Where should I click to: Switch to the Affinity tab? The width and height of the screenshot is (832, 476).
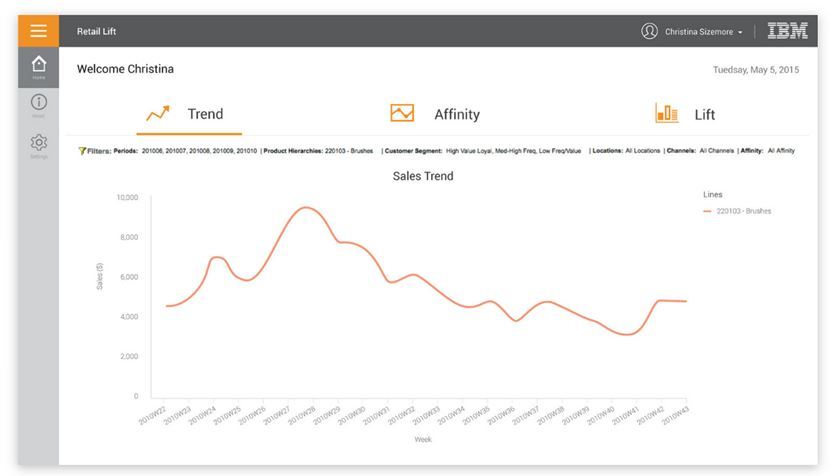point(456,114)
